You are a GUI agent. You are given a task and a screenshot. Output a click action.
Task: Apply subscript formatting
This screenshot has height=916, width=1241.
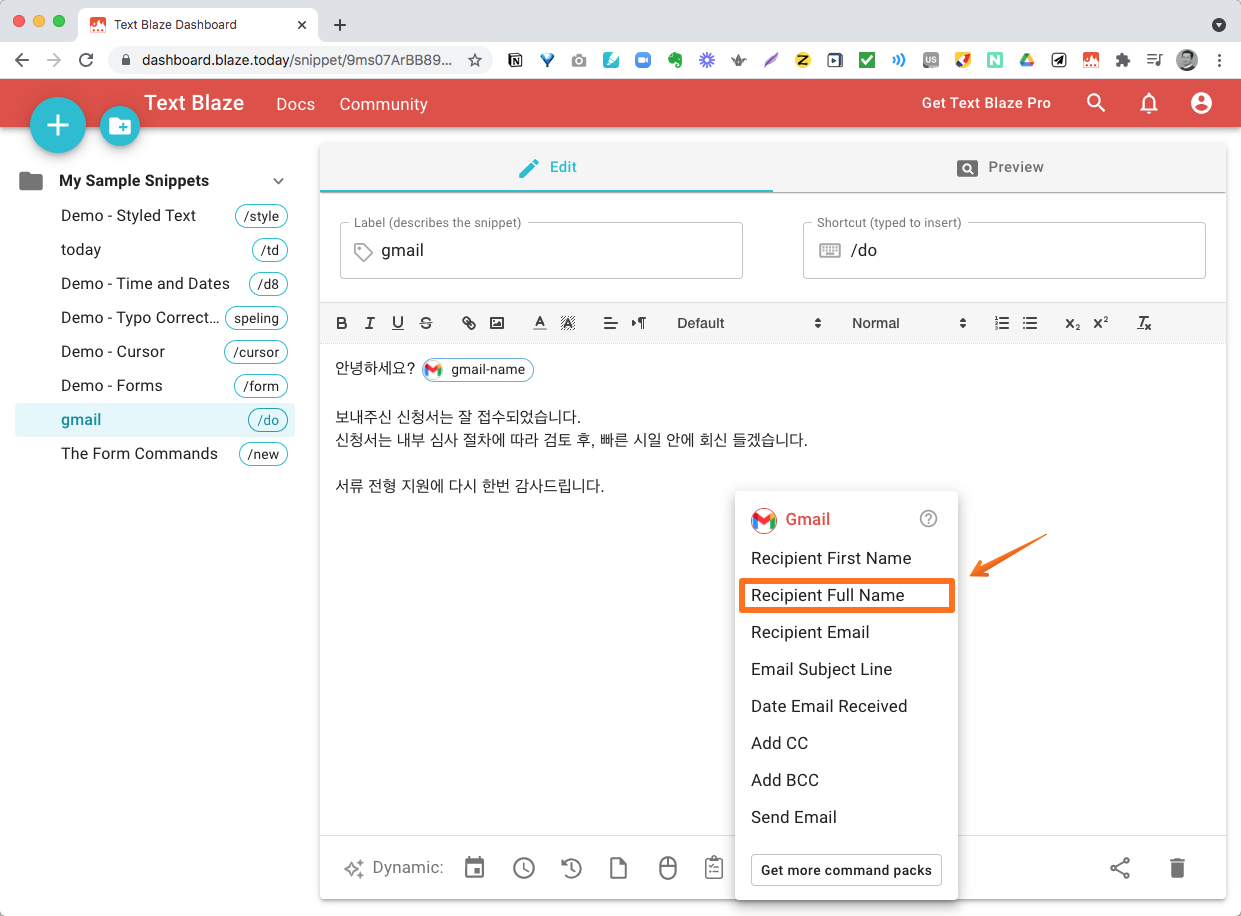[1072, 323]
